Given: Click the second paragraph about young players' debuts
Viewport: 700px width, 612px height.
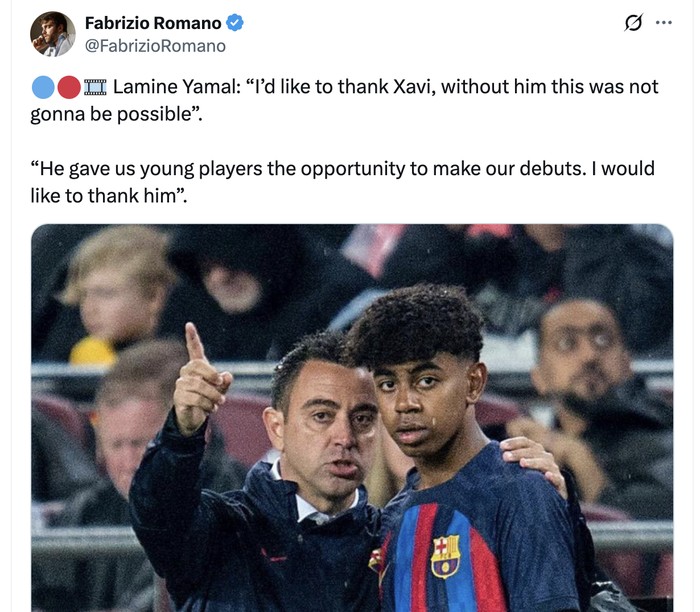Looking at the screenshot, I should [342, 169].
